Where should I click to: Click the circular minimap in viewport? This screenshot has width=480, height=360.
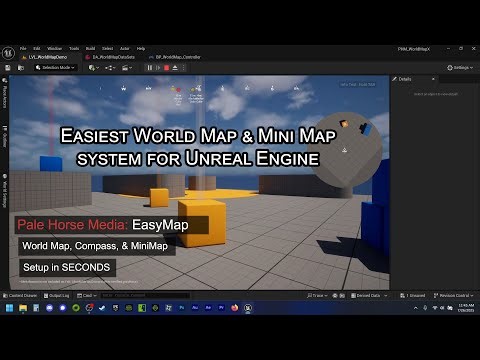(344, 150)
